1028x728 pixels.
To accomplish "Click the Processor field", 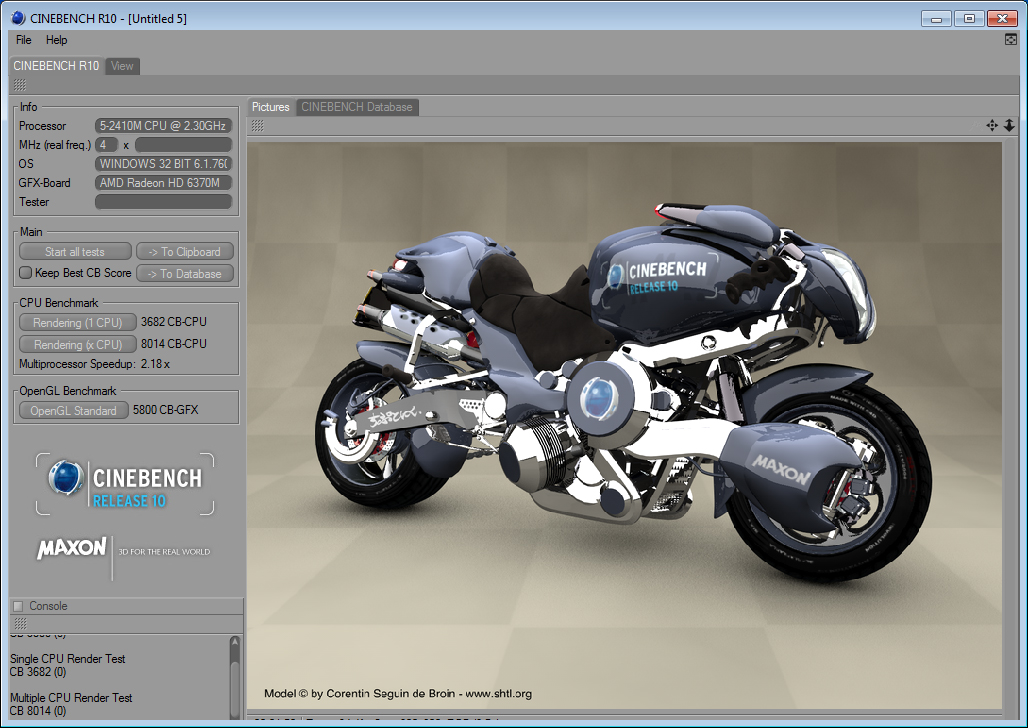I will click(163, 126).
